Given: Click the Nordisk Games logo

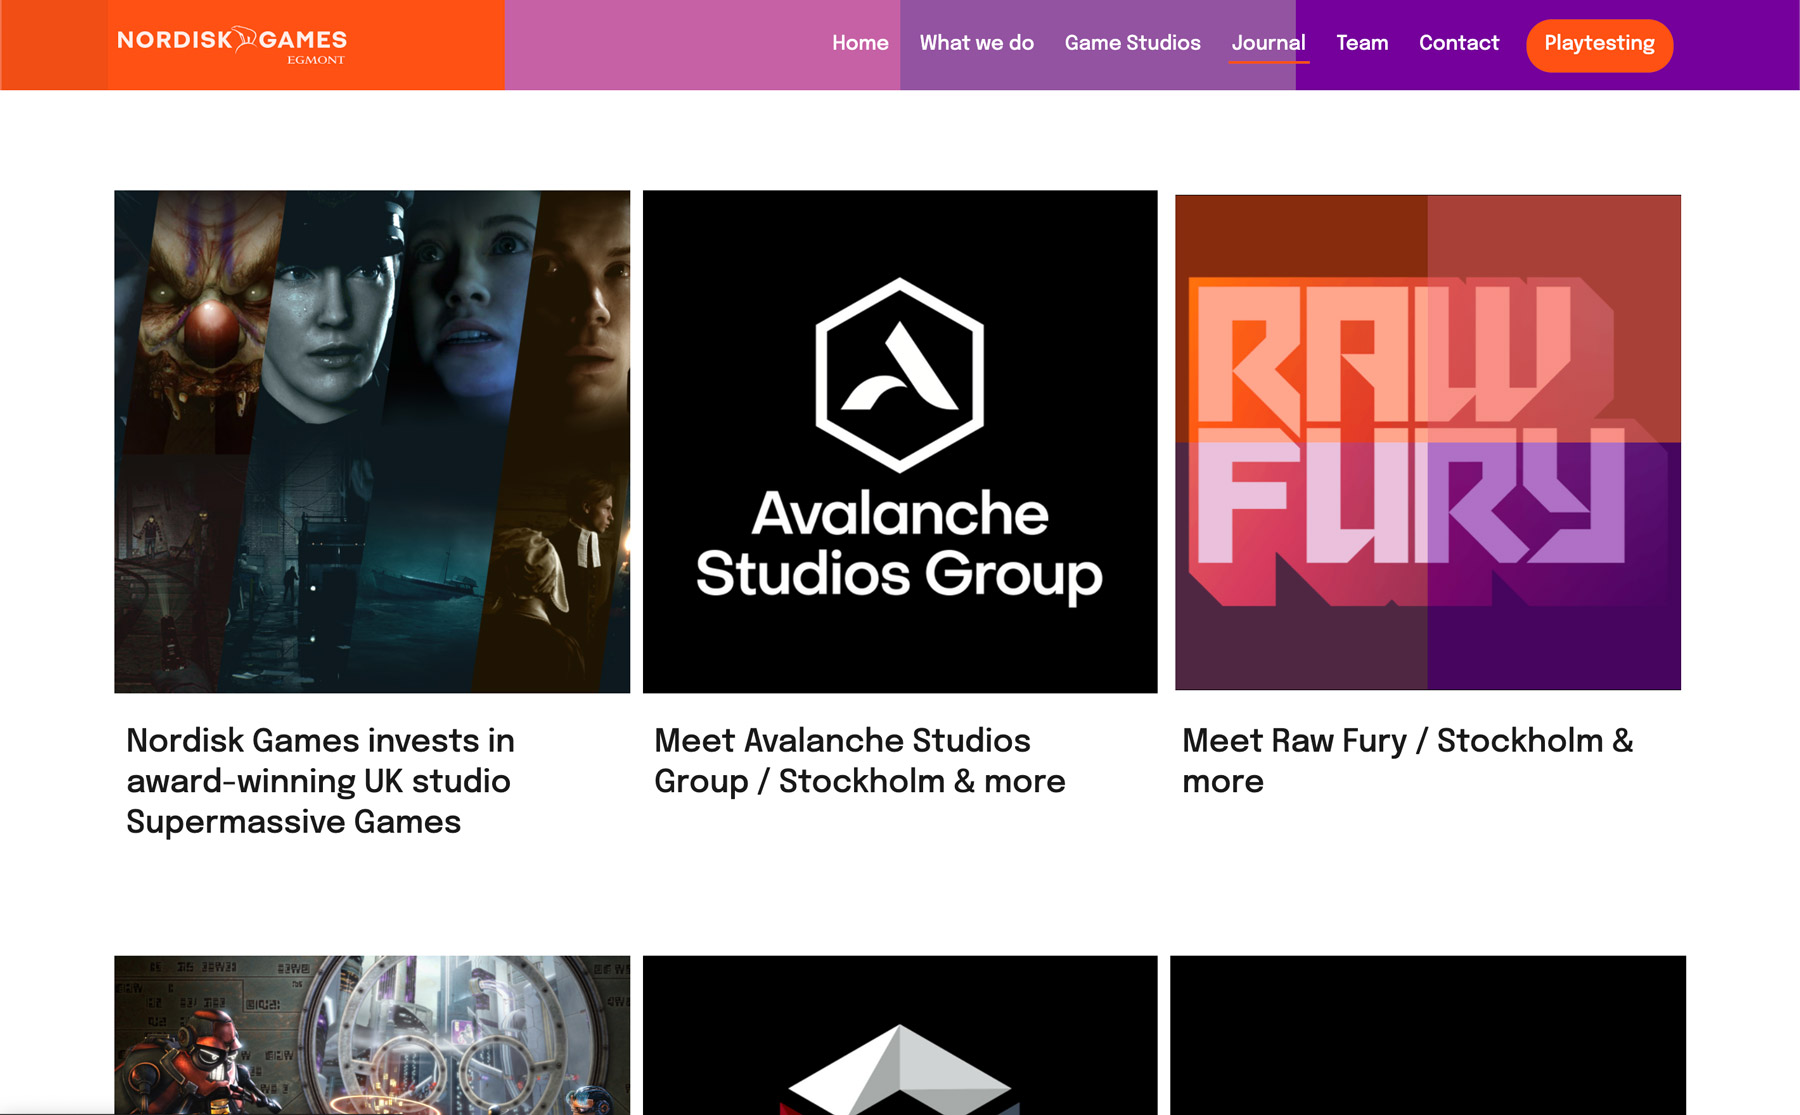Looking at the screenshot, I should 232,45.
